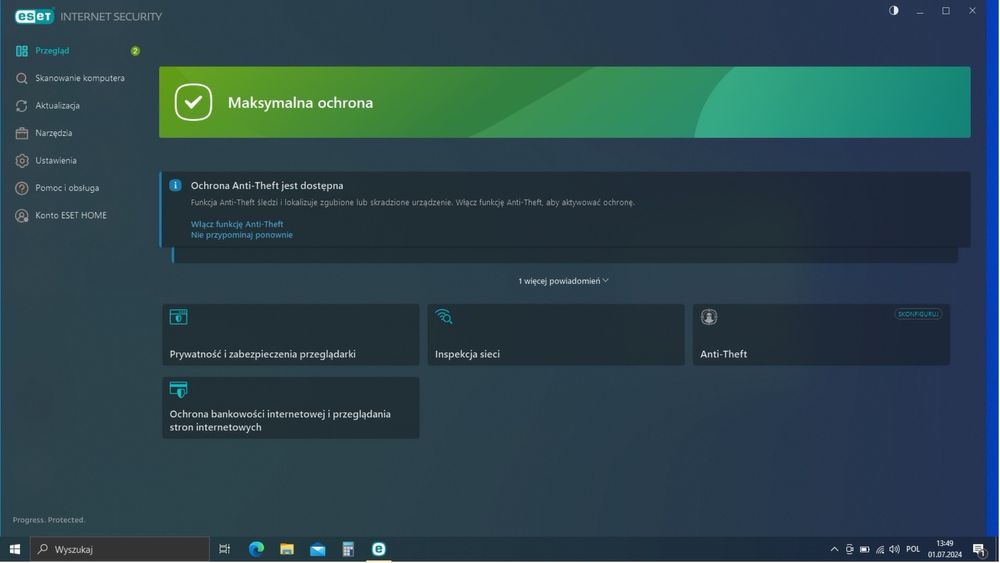1000x563 pixels.
Task: Click the magnifier icon for computer scan
Action: pyautogui.click(x=22, y=78)
